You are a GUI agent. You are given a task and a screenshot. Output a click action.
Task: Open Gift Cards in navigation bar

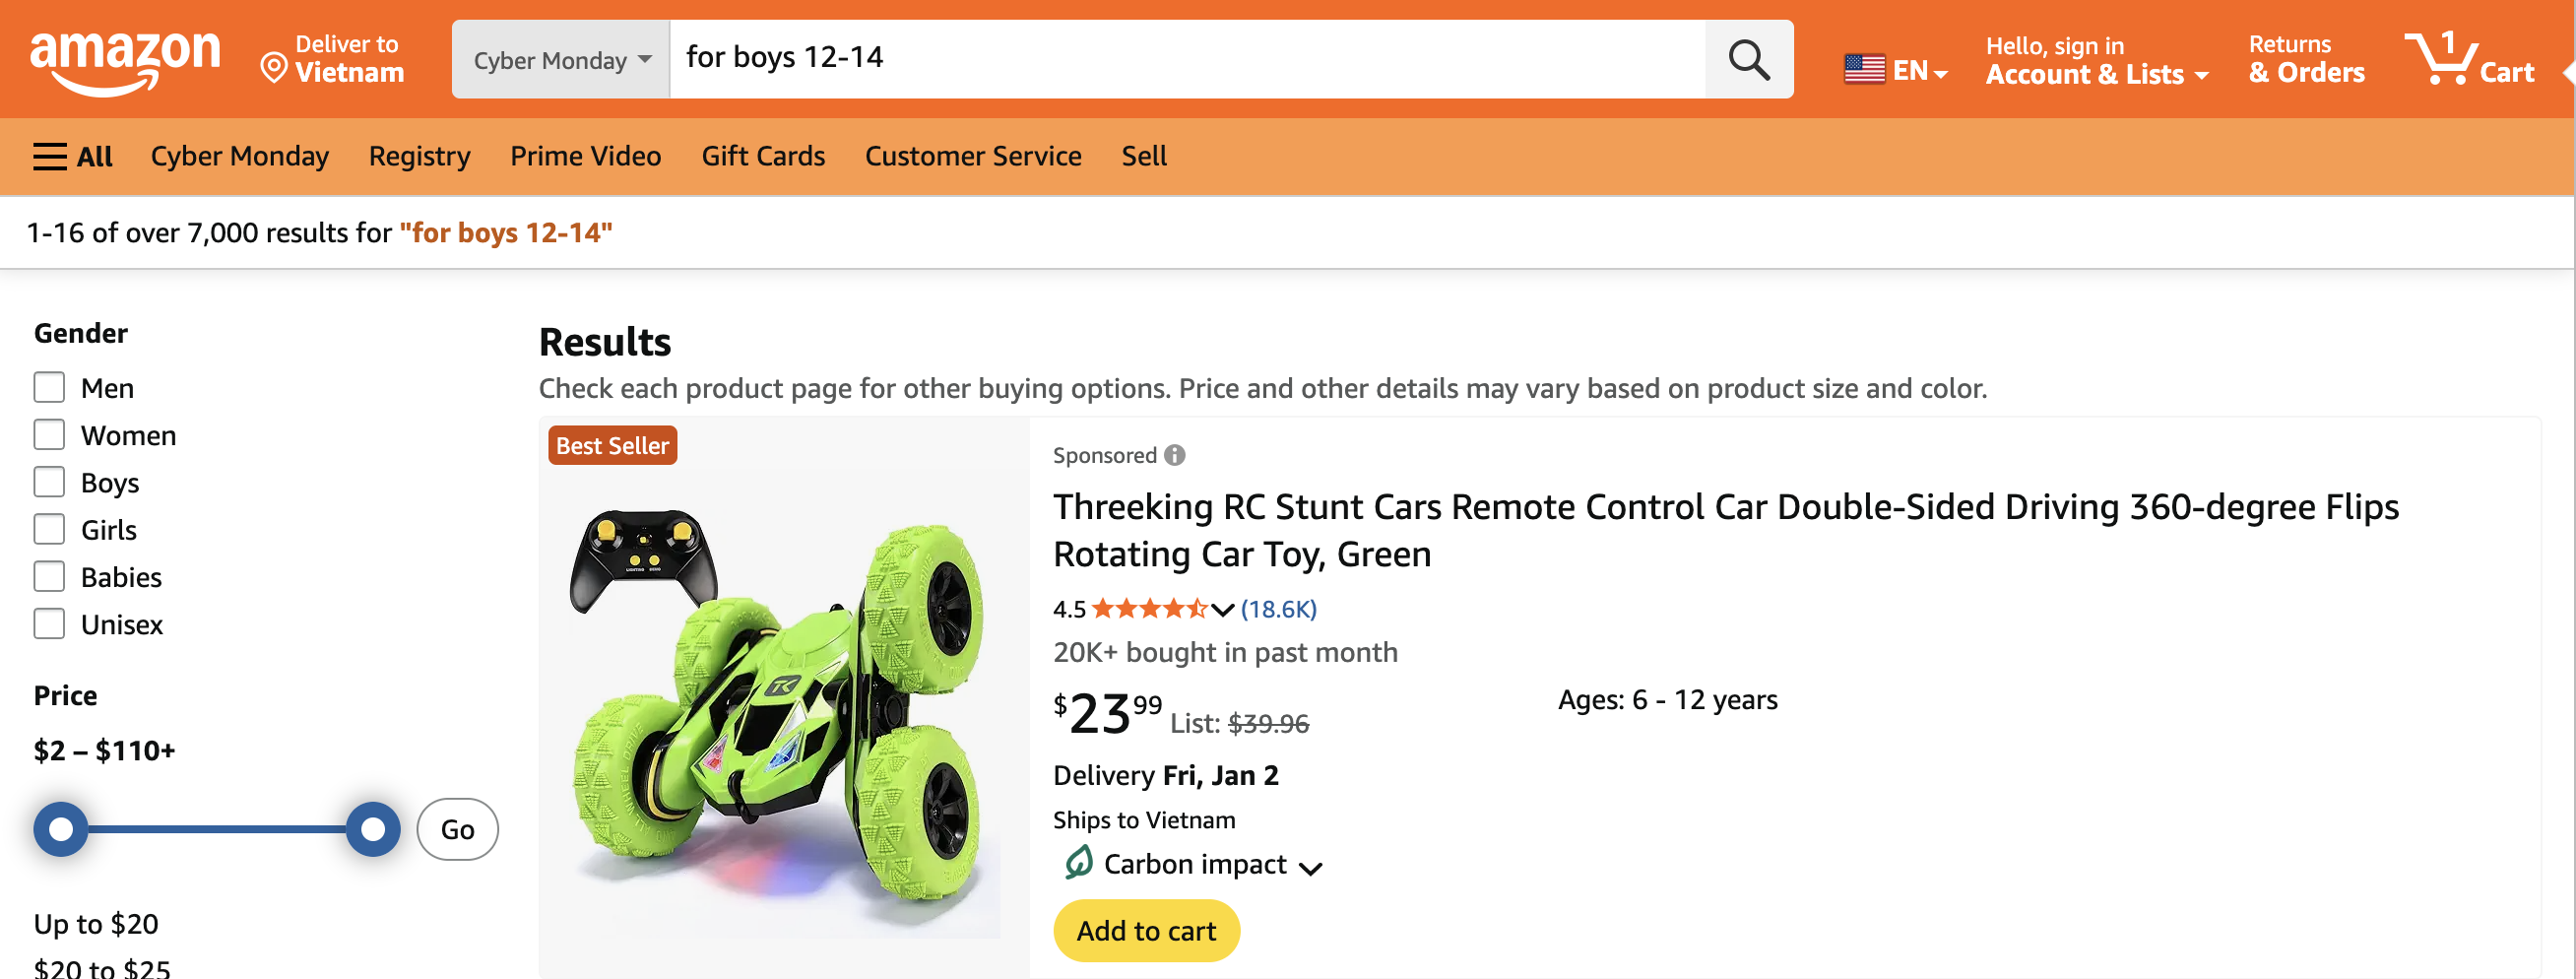tap(763, 156)
